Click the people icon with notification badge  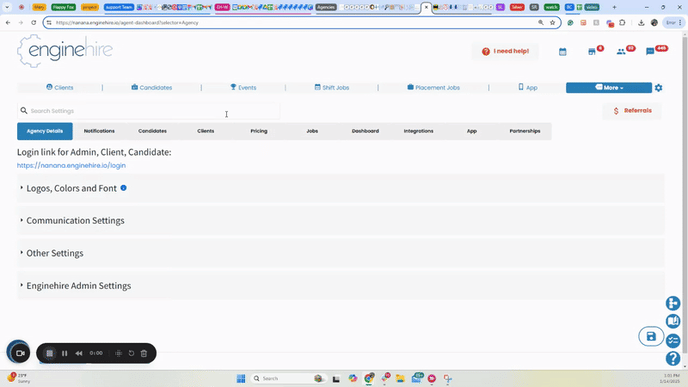[621, 52]
